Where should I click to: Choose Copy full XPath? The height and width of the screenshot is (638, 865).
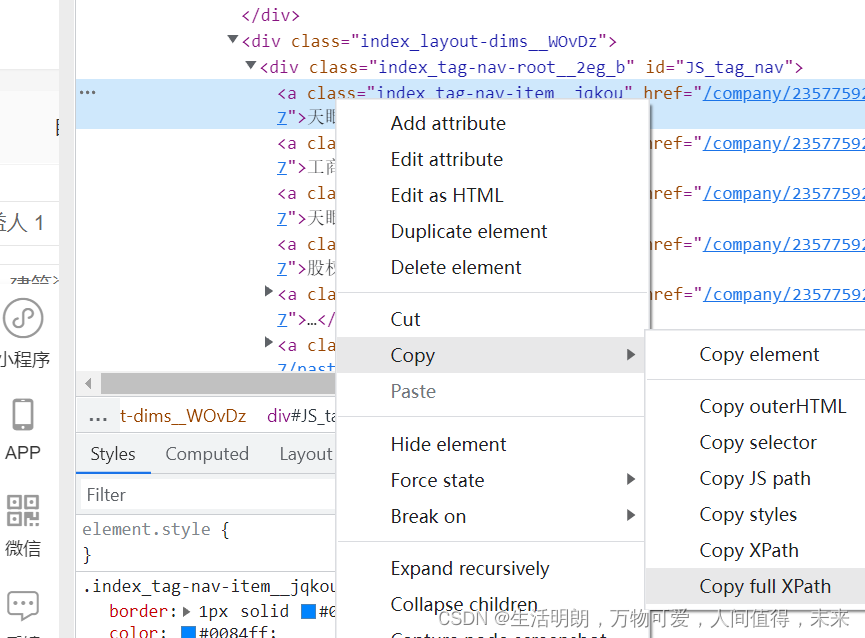(x=765, y=586)
